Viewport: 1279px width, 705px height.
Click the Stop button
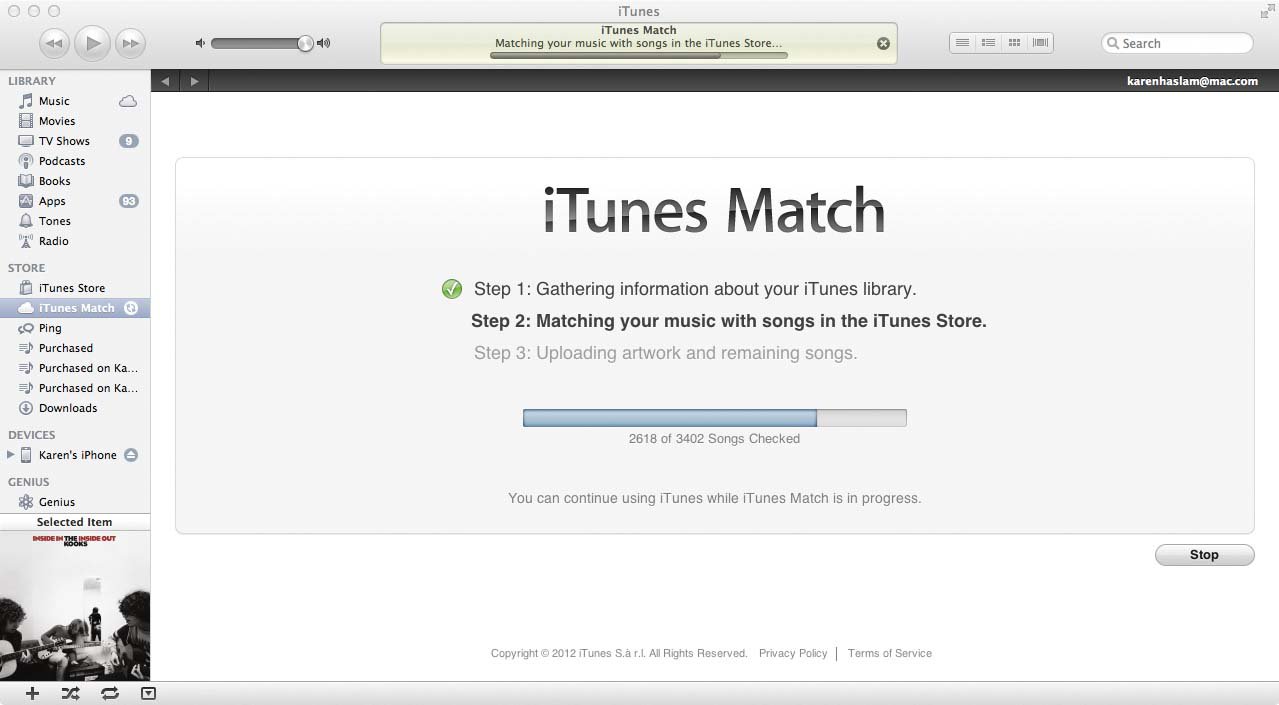(x=1204, y=555)
